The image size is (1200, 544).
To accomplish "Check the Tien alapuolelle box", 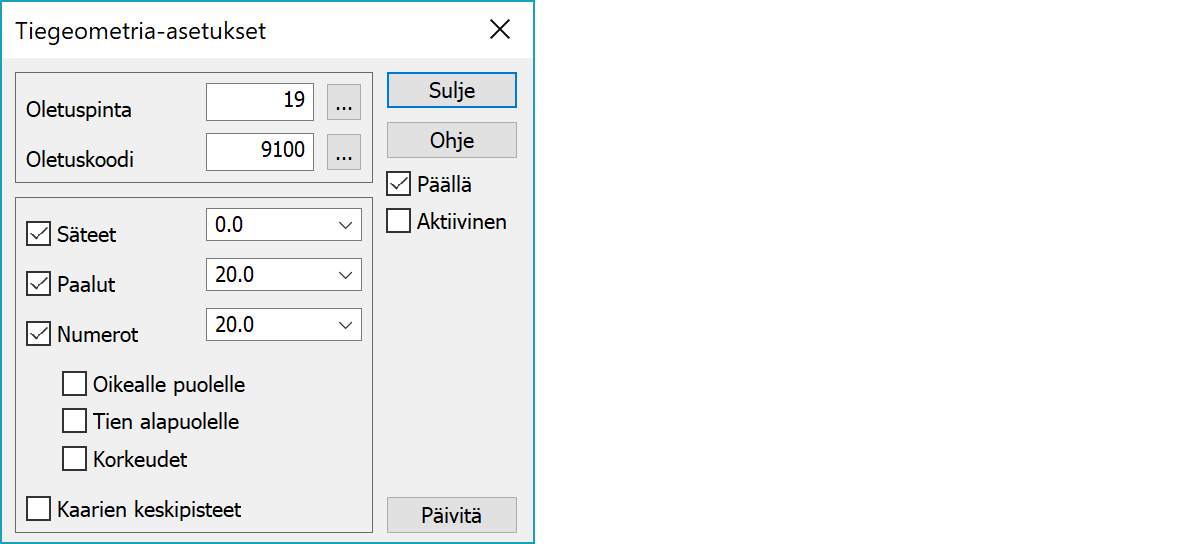I will pos(75,421).
